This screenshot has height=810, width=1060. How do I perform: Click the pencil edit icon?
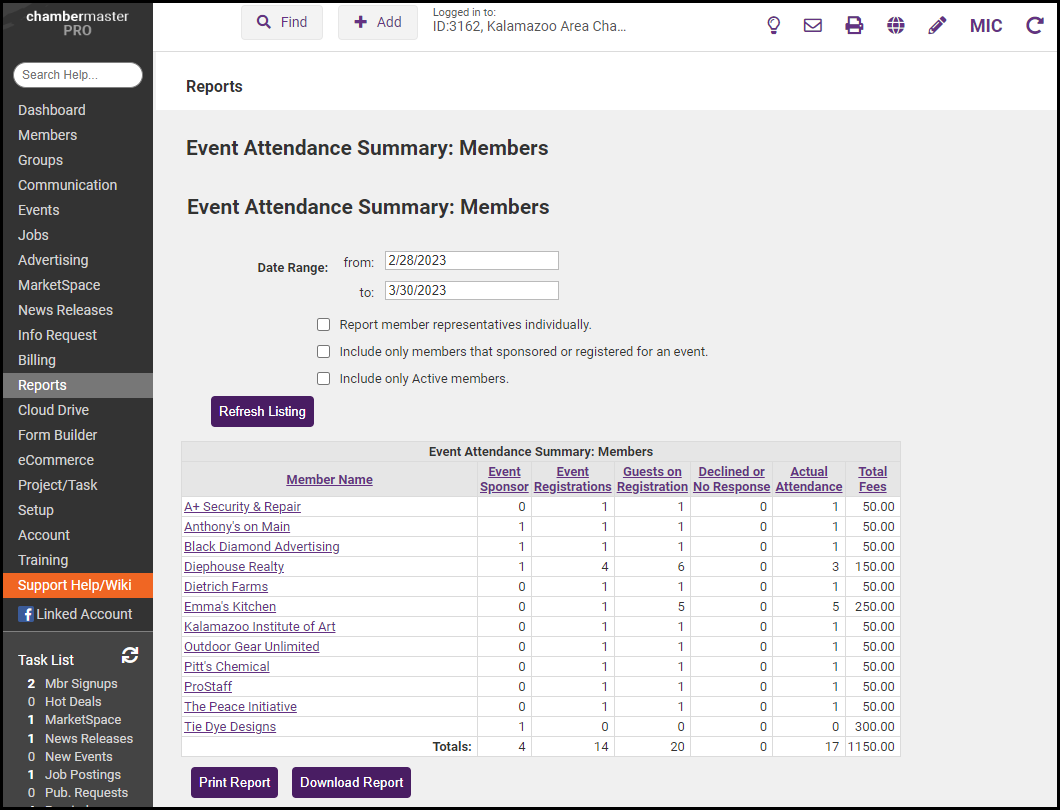coord(937,25)
